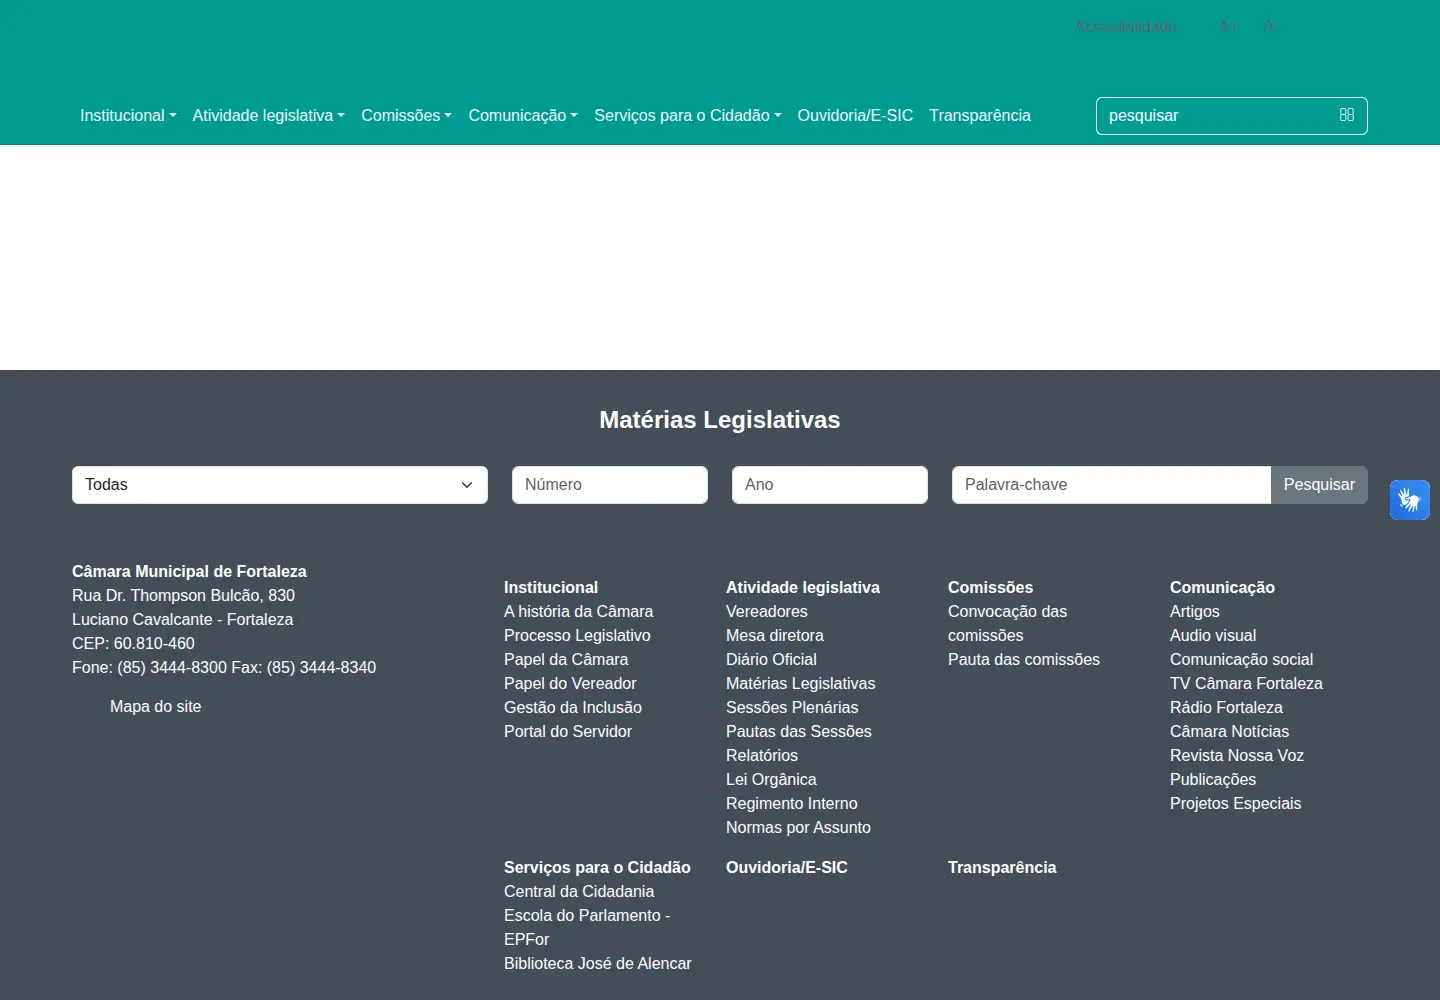The height and width of the screenshot is (1000, 1440).
Task: Open the Comunicação dropdown in the navigation bar
Action: point(523,115)
